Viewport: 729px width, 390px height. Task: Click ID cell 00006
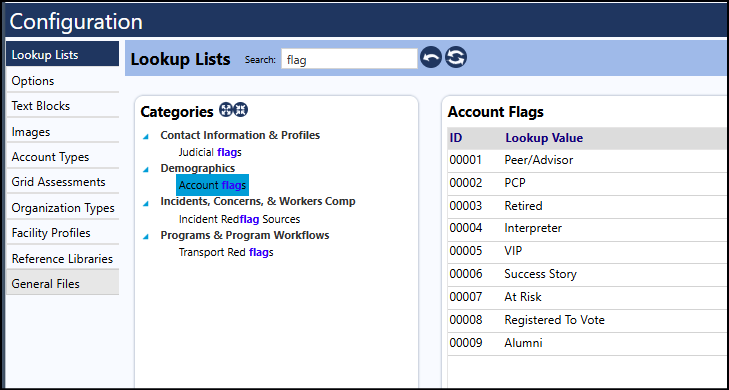click(466, 274)
